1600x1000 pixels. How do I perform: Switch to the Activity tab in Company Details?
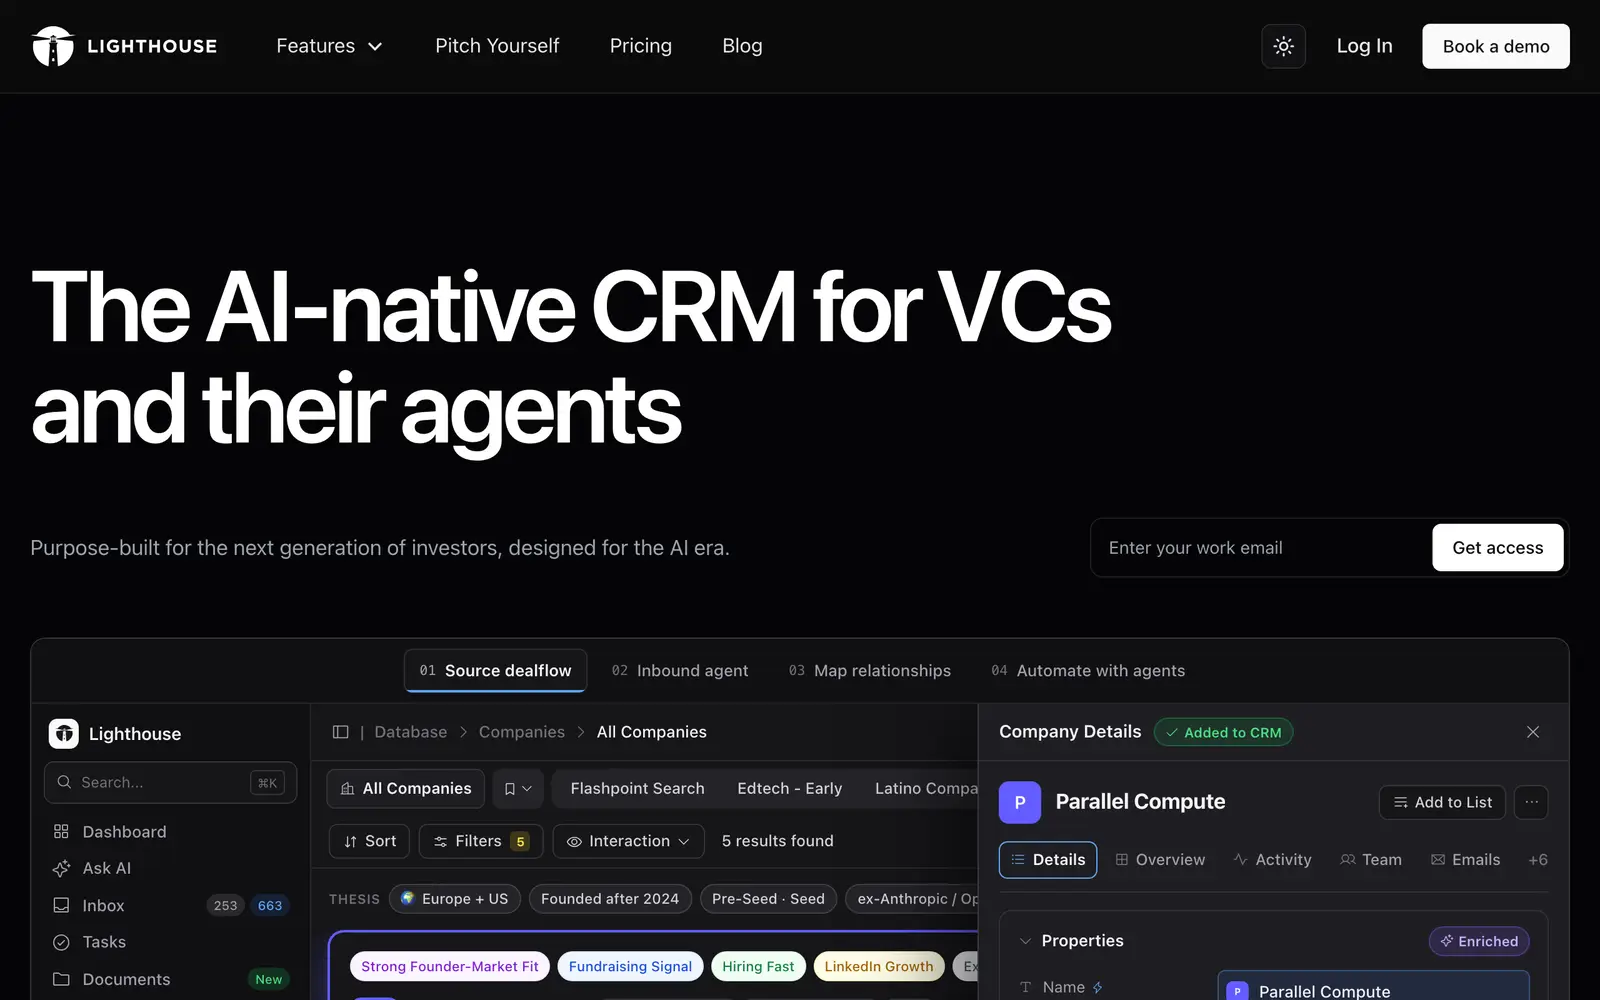[x=1272, y=860]
